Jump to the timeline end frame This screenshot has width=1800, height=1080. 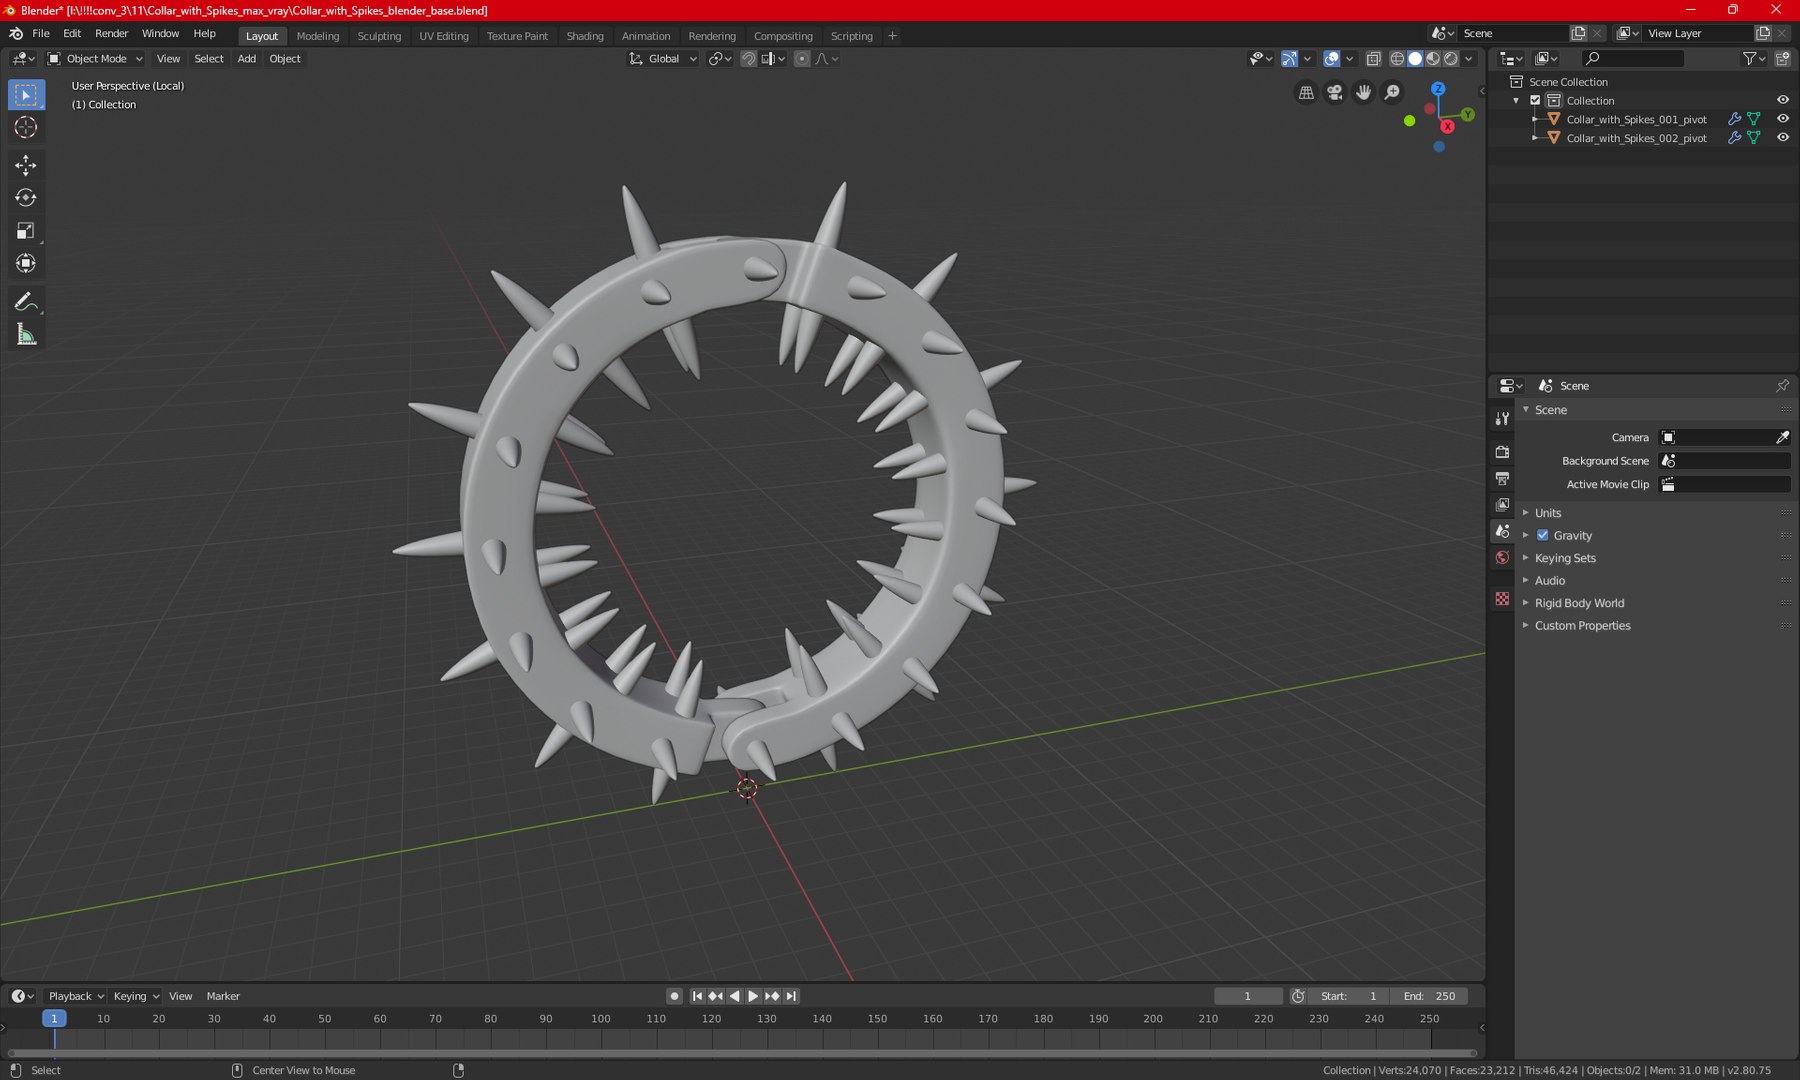(x=791, y=996)
